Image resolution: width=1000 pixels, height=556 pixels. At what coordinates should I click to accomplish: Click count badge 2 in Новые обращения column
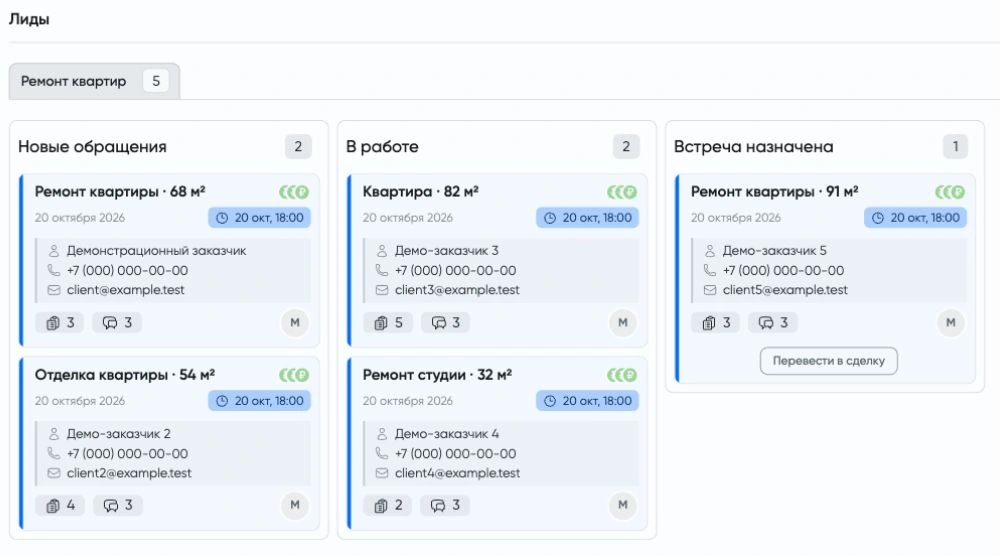[298, 147]
